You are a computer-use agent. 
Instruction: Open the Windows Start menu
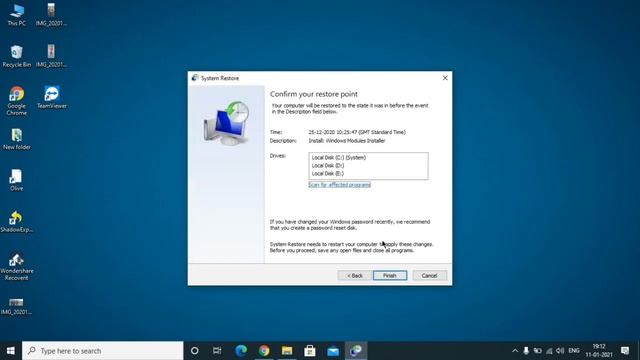tap(11, 351)
